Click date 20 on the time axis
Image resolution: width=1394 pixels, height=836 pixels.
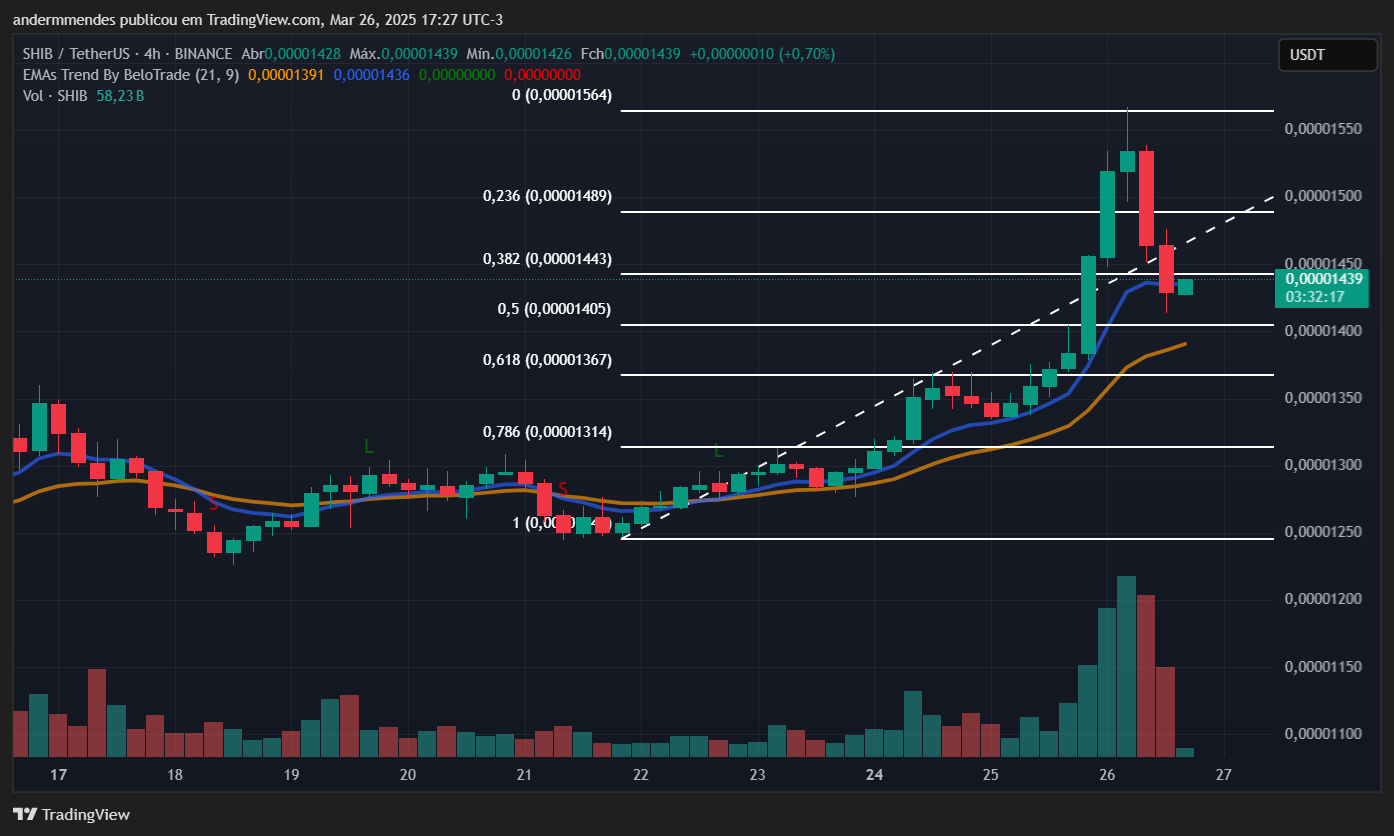tap(408, 775)
